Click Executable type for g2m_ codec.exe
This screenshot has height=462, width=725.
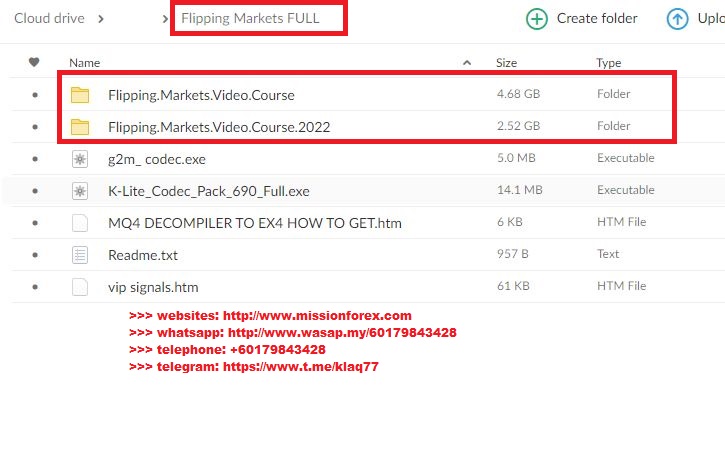pos(626,158)
